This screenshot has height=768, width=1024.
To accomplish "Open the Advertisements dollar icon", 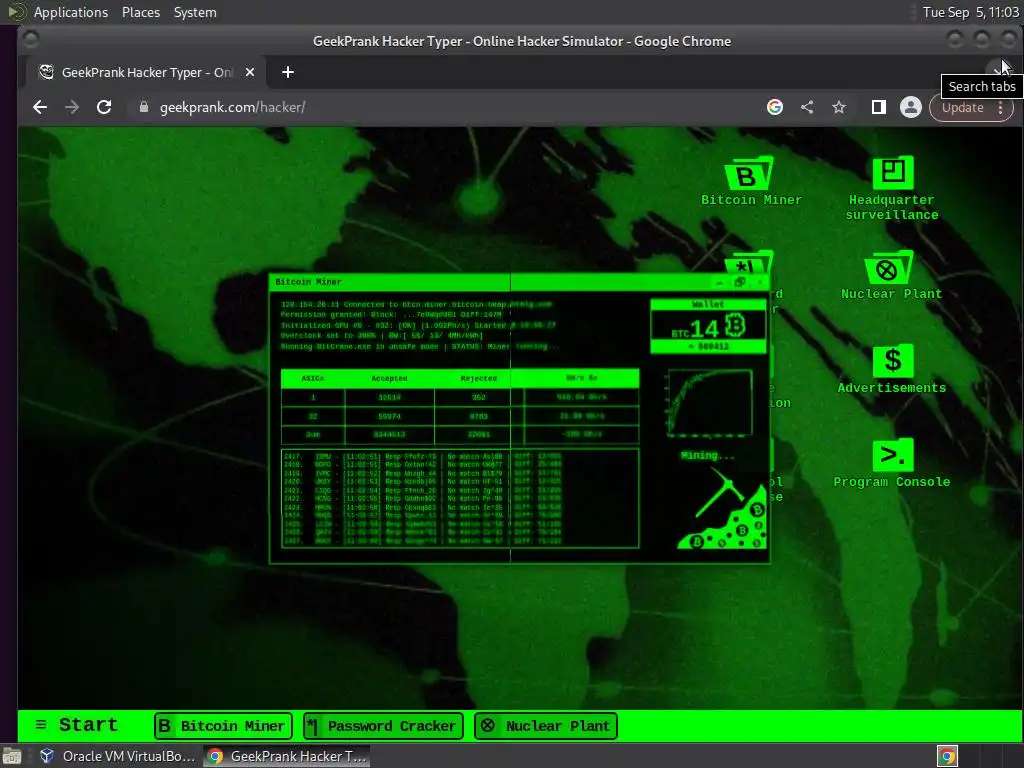I will point(891,370).
